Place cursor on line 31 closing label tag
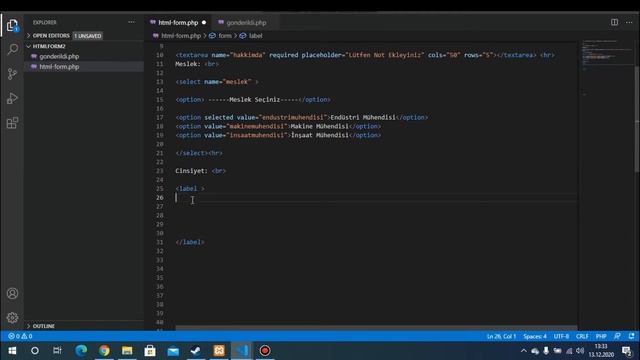This screenshot has height=360, width=640. [x=190, y=242]
